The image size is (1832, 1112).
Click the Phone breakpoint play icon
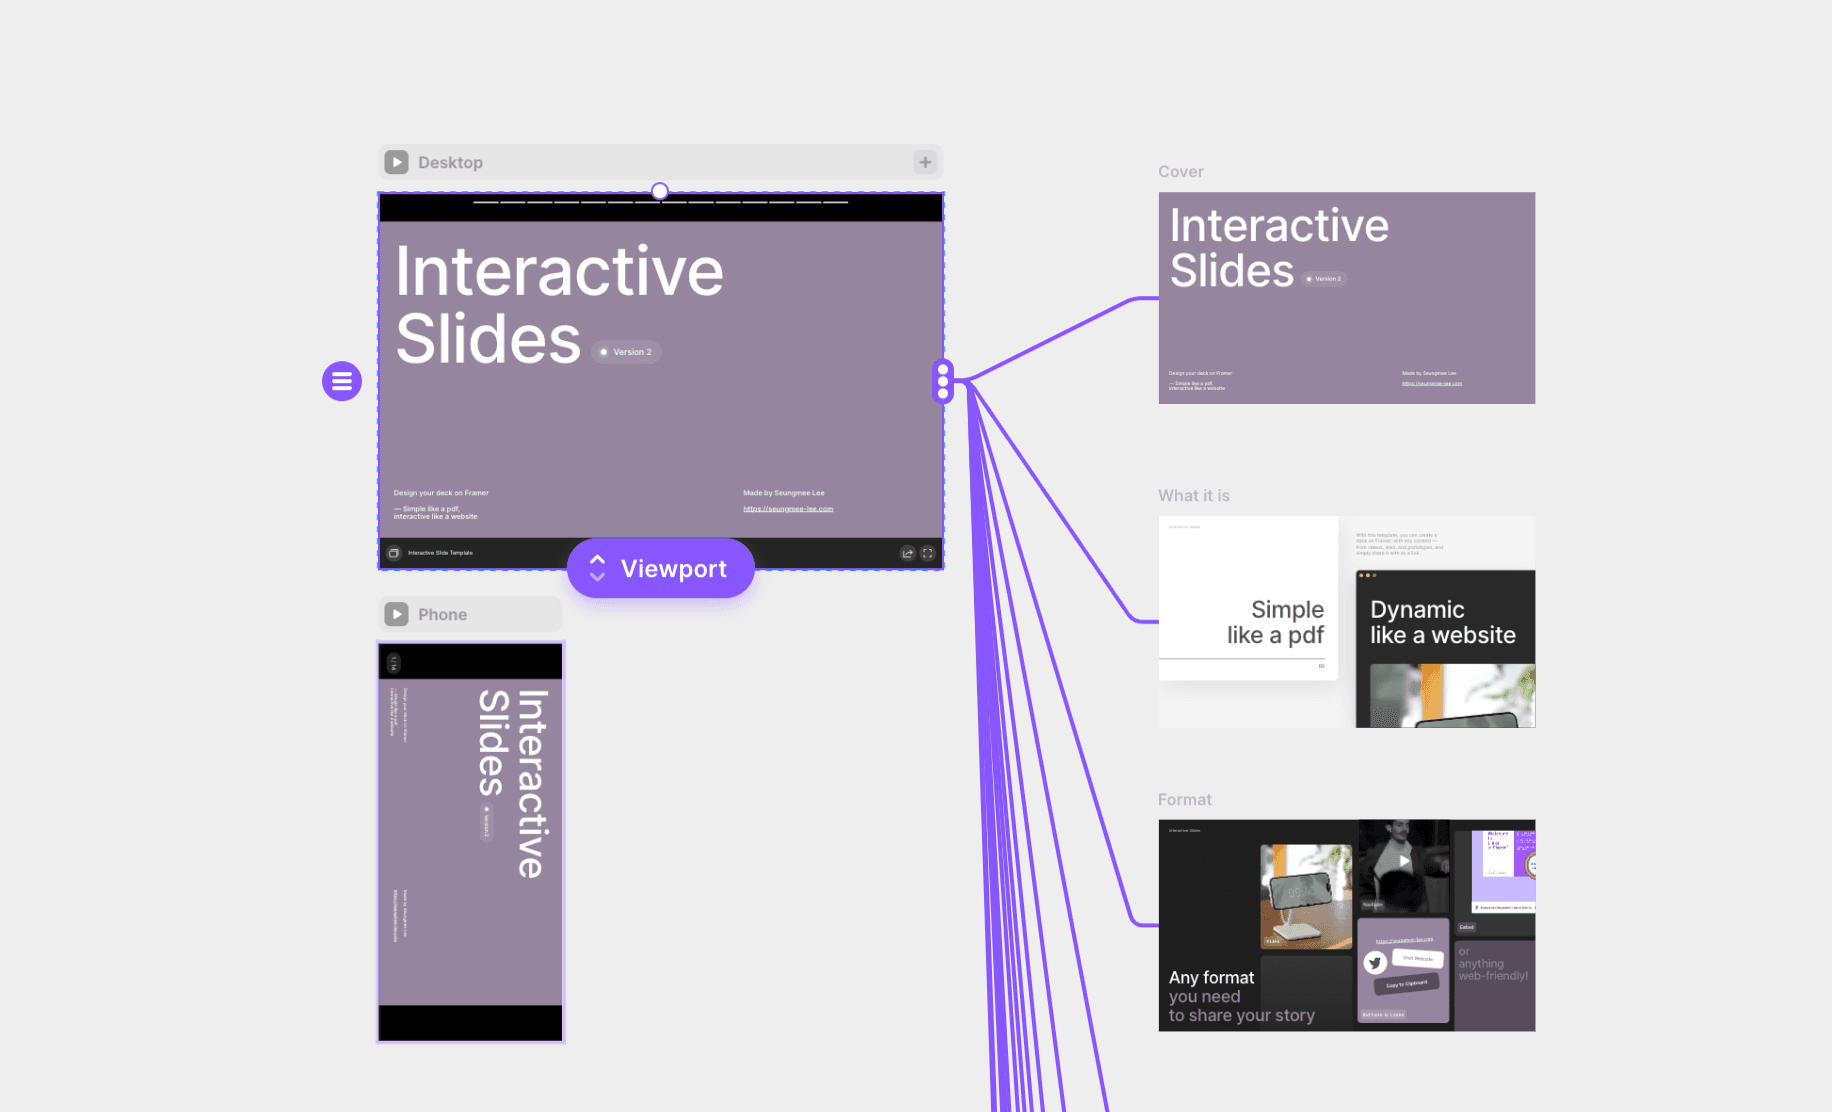[397, 614]
